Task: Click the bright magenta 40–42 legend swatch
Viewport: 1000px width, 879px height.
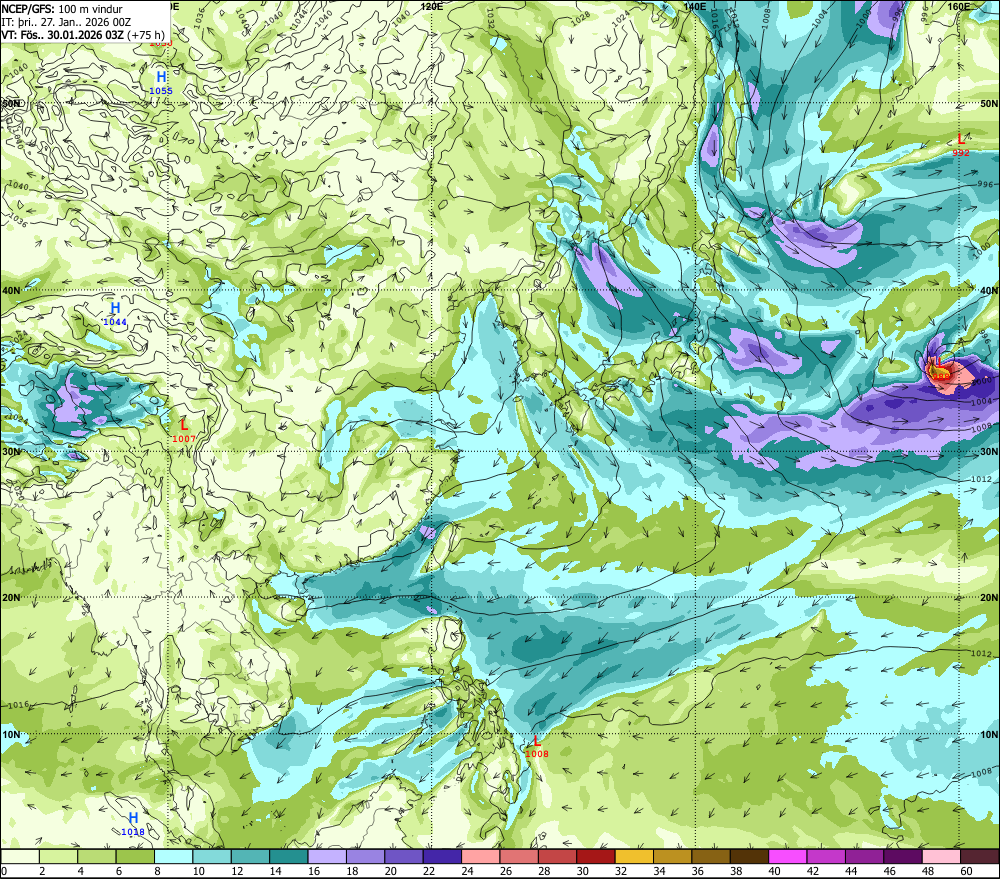Action: tap(787, 857)
